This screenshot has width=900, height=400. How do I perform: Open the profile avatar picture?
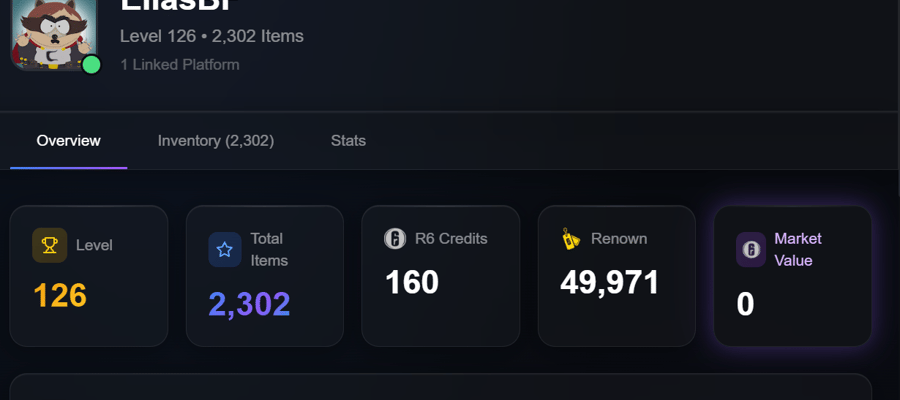[54, 34]
